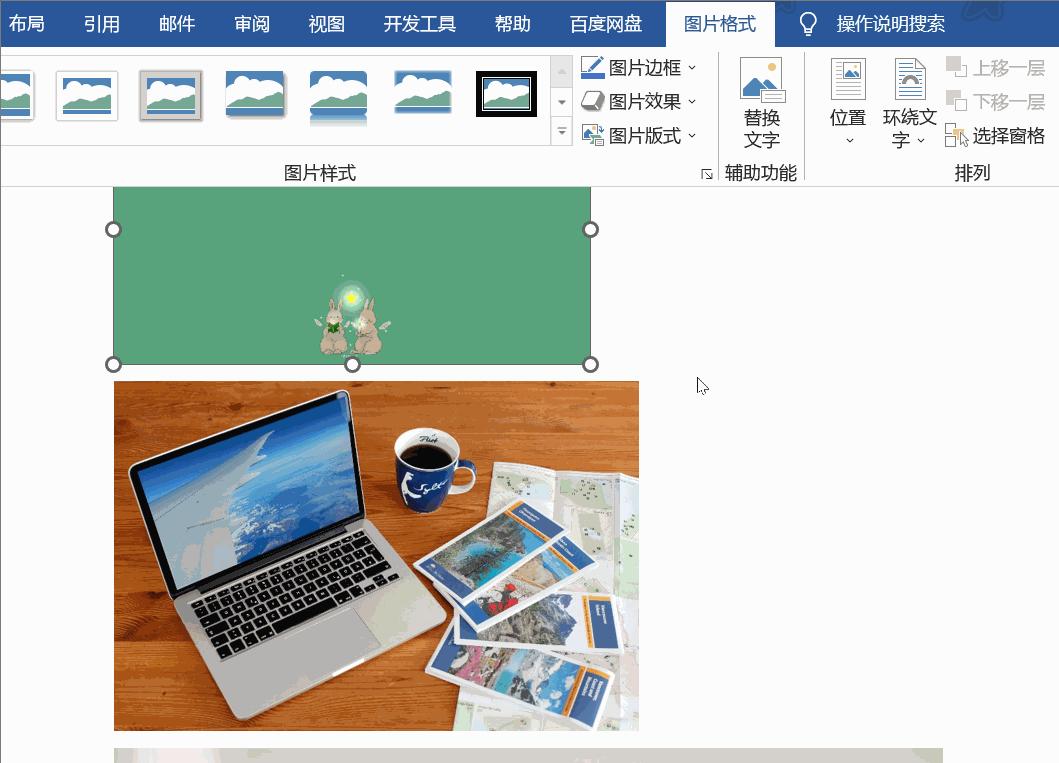Switch to the 审阅 ribbon tab
This screenshot has width=1059, height=763.
(x=251, y=21)
